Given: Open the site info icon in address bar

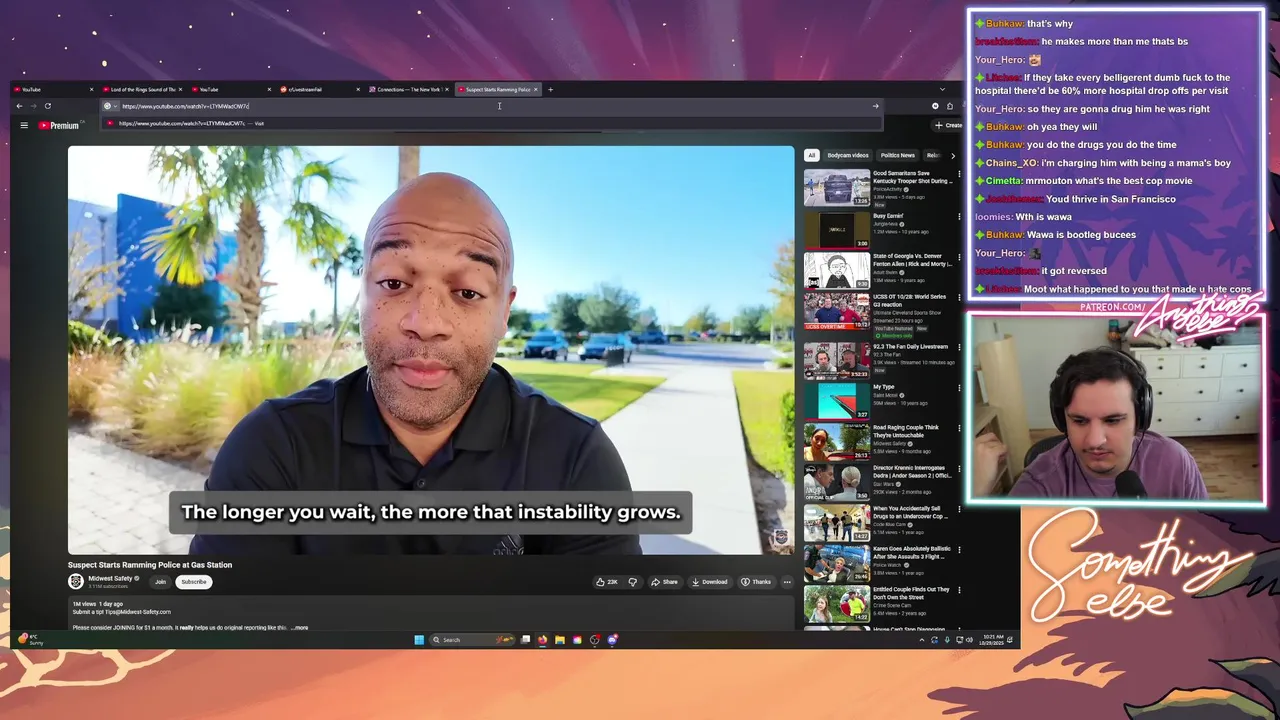Looking at the screenshot, I should [x=108, y=106].
